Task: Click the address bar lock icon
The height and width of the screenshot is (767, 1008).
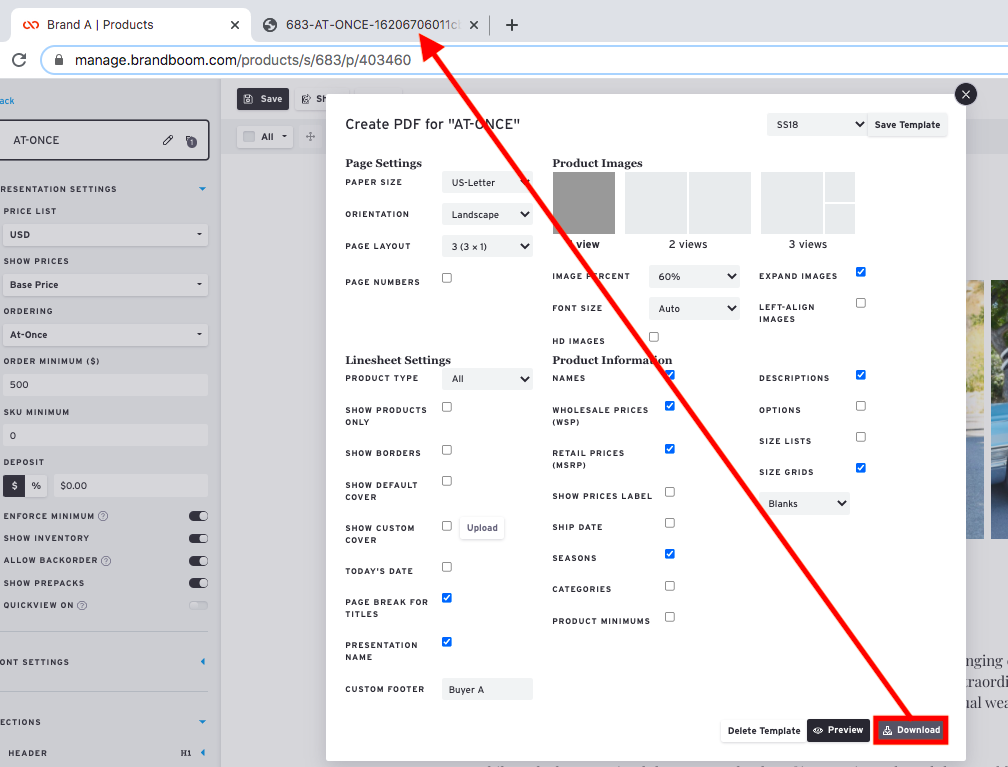Action: click(59, 60)
